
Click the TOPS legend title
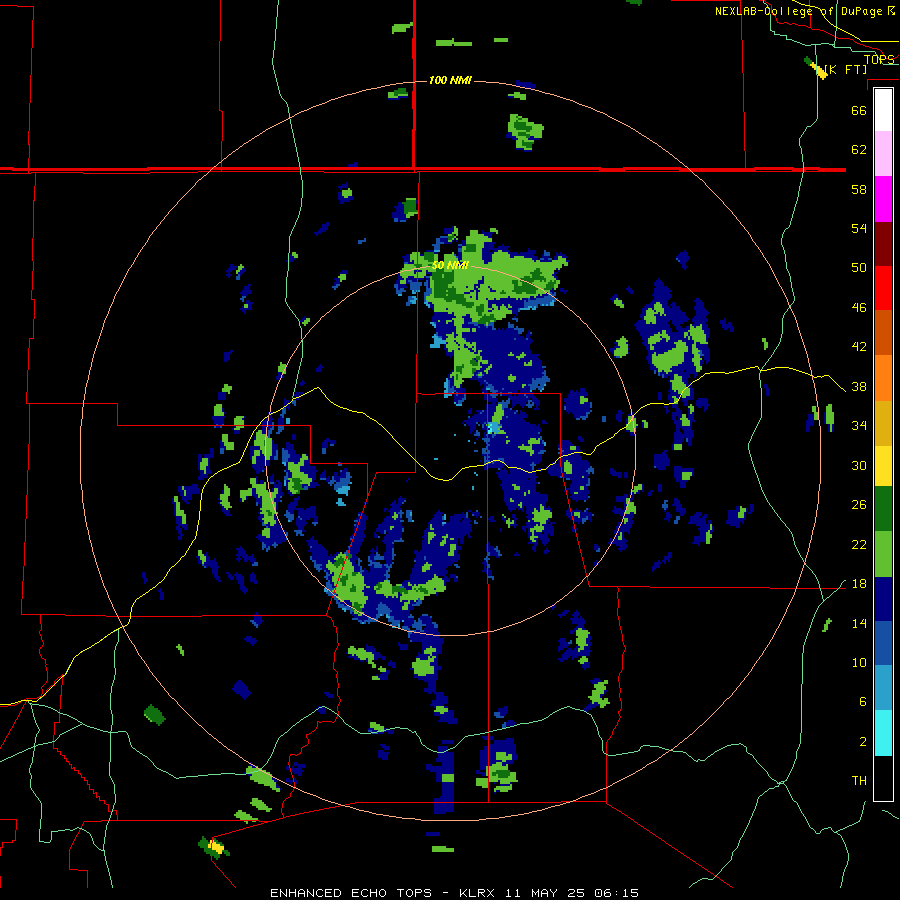click(x=879, y=59)
